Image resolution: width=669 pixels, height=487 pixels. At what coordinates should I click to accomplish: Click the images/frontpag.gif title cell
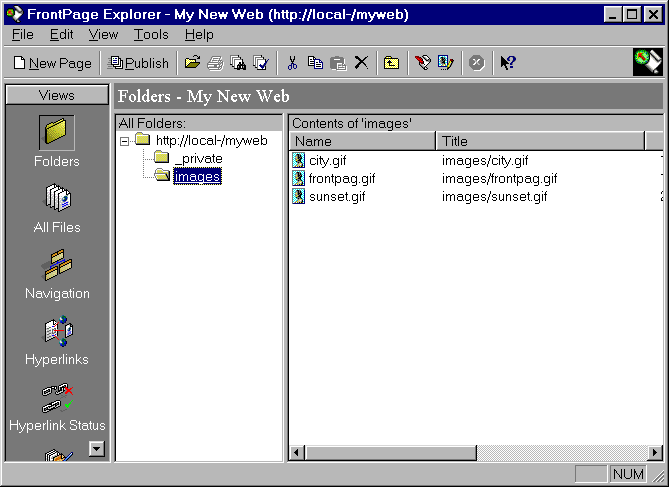(x=500, y=178)
